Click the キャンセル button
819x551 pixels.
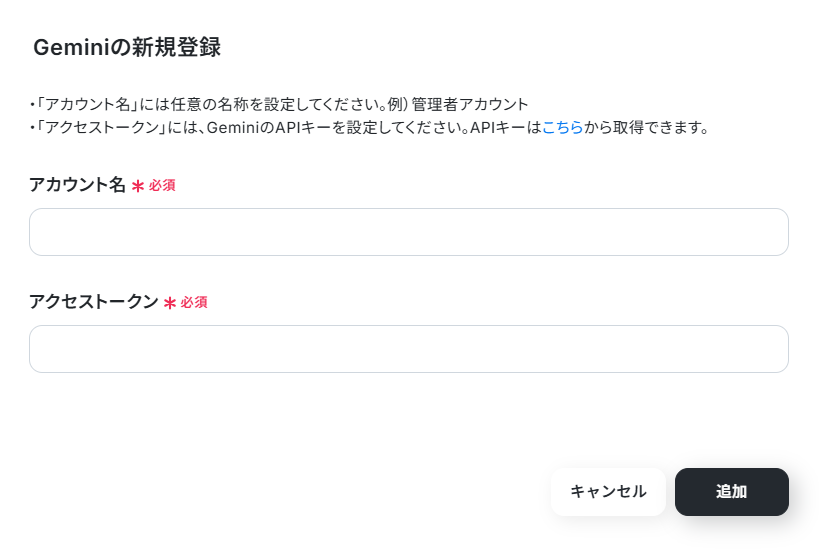(608, 491)
